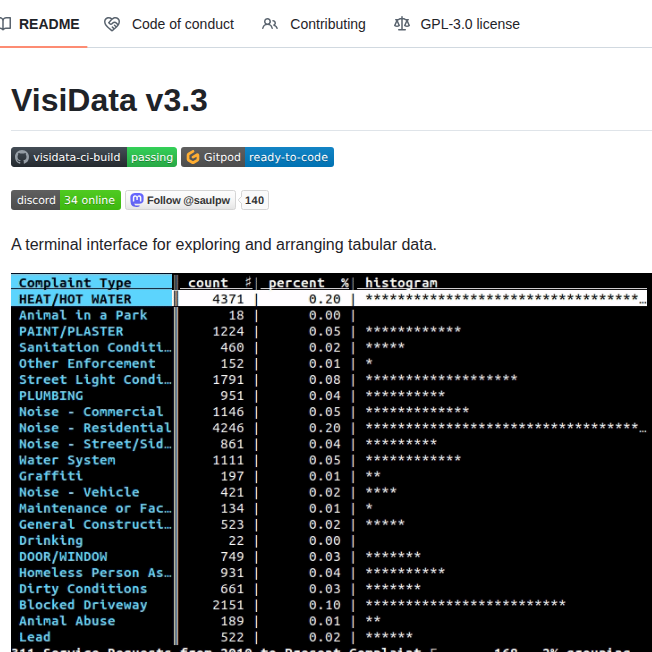652x652 pixels.
Task: Select the Blocked Driveway row
Action: coord(329,605)
